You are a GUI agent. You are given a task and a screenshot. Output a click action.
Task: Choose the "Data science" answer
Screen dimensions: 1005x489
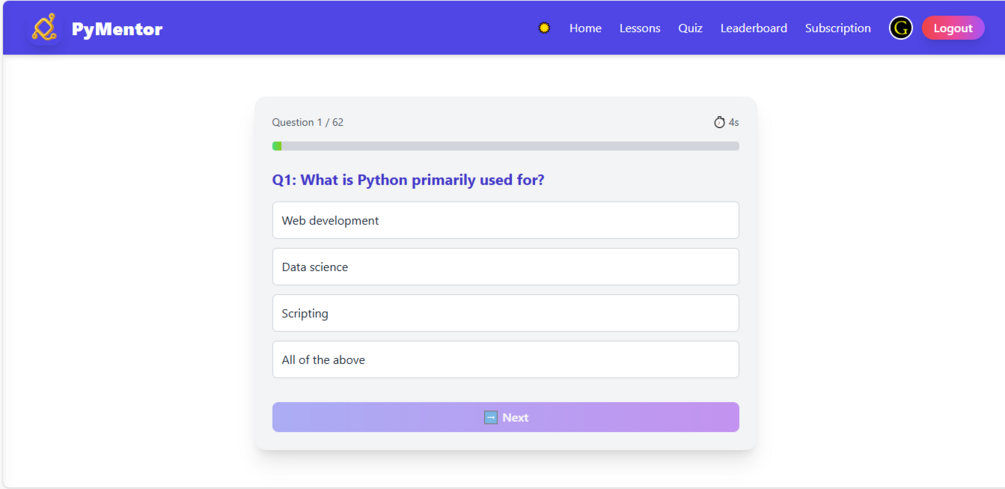tap(505, 267)
